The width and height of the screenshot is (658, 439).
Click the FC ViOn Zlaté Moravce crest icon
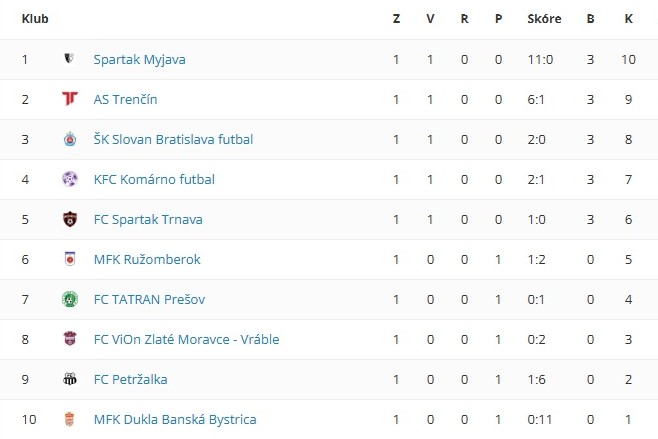[x=70, y=339]
